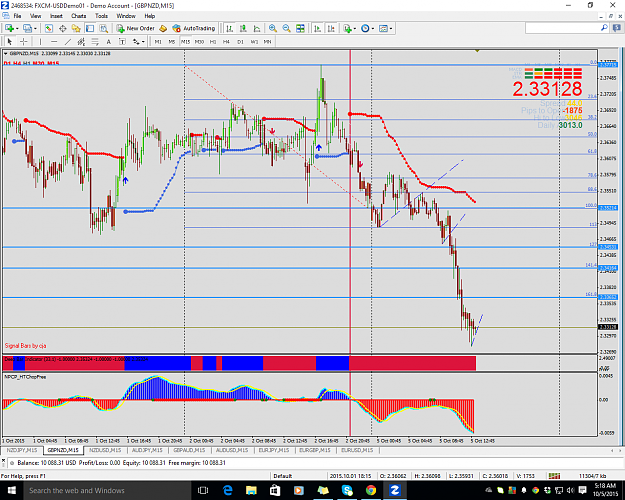Viewport: 625px width, 500px height.
Task: Open Skype from the taskbar
Action: pos(347,490)
